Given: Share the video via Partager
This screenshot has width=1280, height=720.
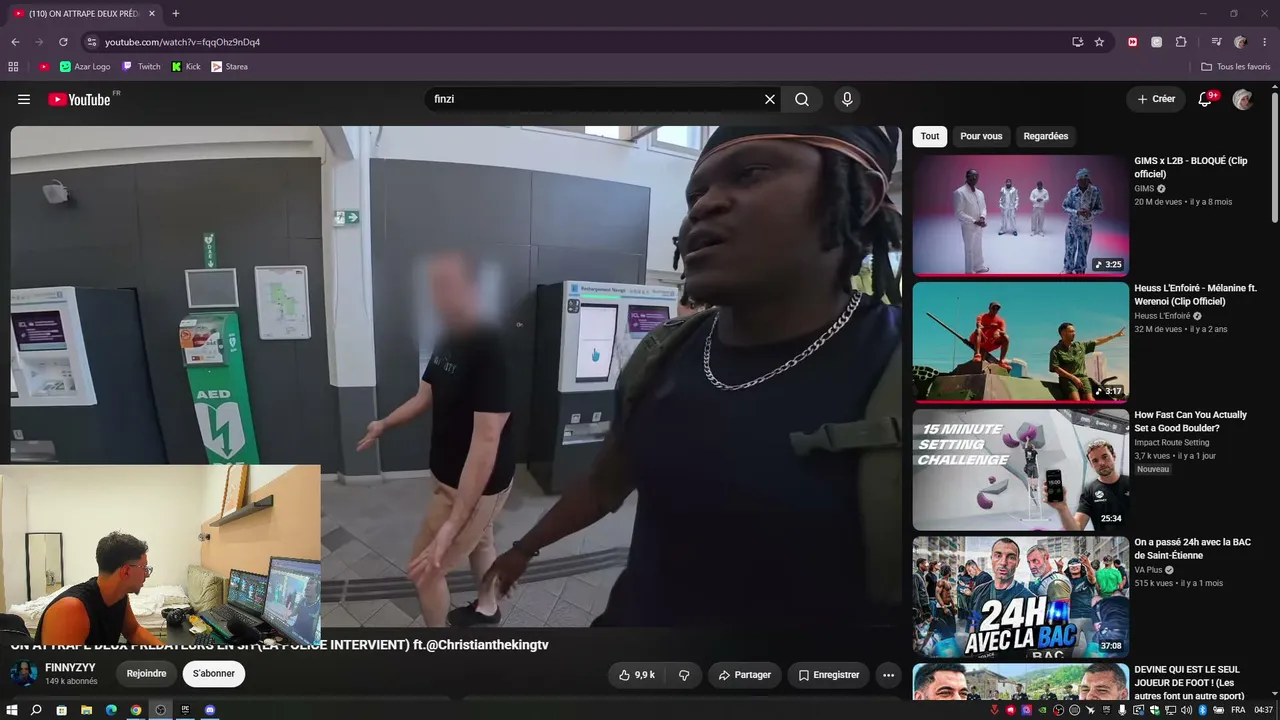Looking at the screenshot, I should 745,675.
